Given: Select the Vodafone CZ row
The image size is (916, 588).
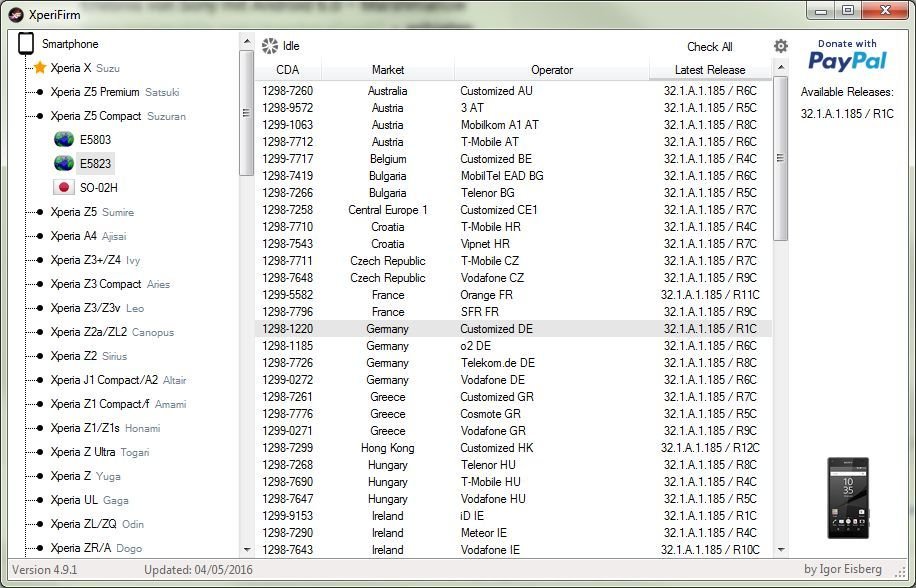Looking at the screenshot, I should pos(513,278).
